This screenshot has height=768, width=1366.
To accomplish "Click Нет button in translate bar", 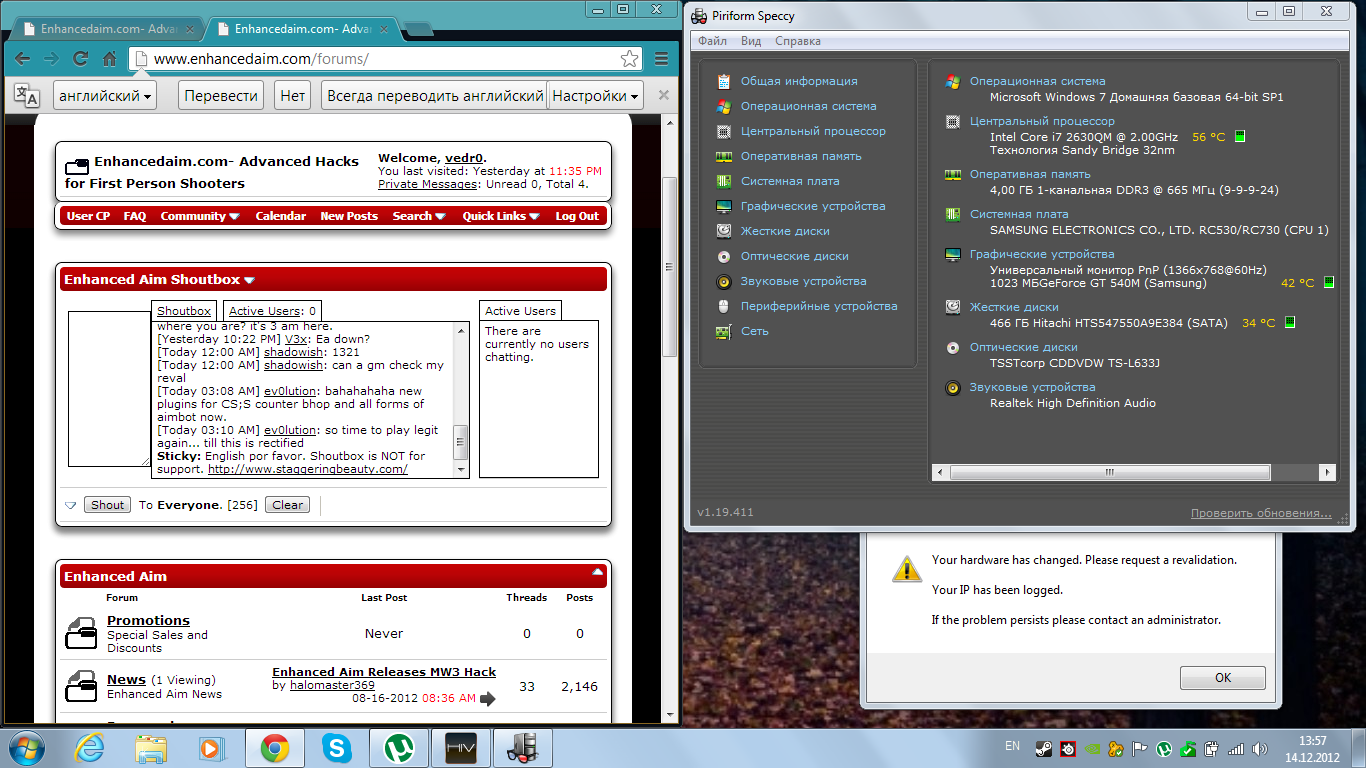I will 293,96.
